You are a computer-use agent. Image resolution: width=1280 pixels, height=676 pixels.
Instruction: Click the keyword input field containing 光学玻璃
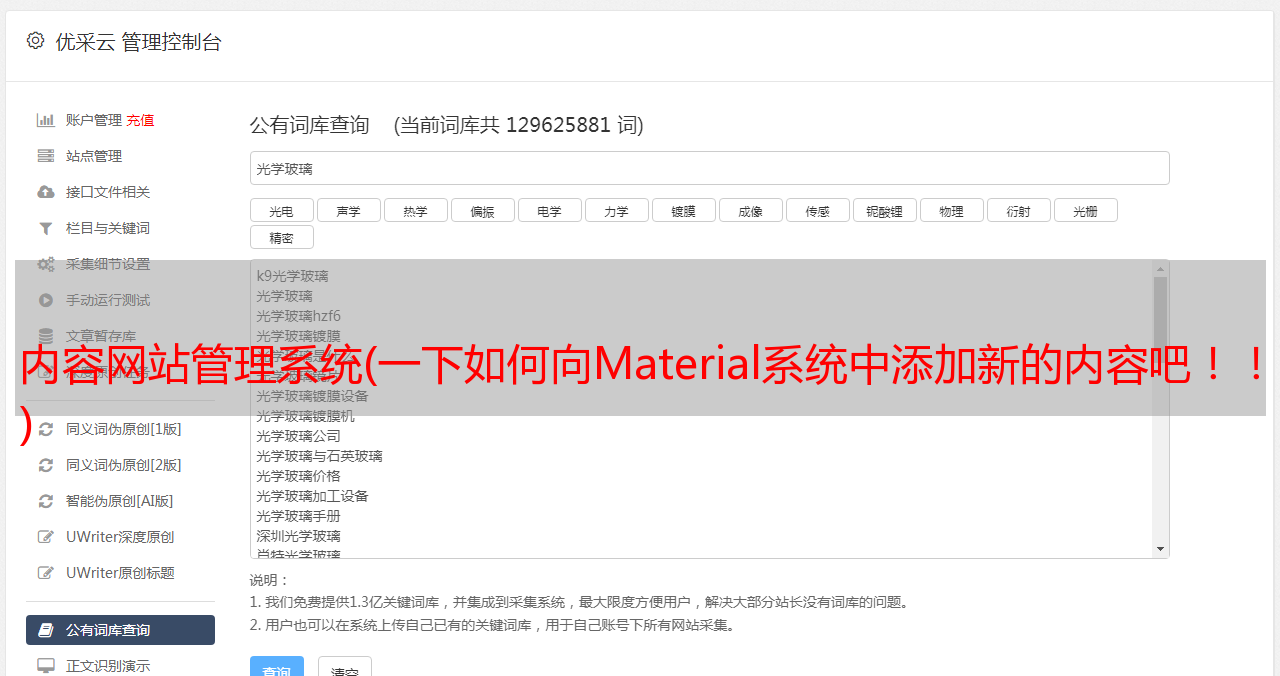pos(709,169)
